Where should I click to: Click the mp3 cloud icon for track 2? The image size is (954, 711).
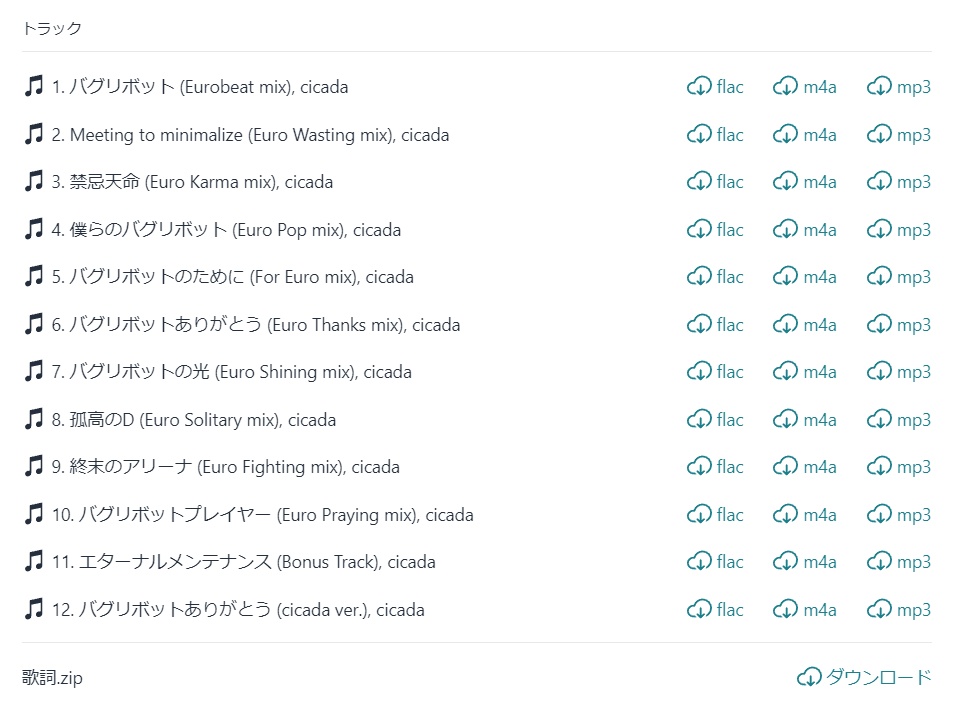(x=879, y=135)
